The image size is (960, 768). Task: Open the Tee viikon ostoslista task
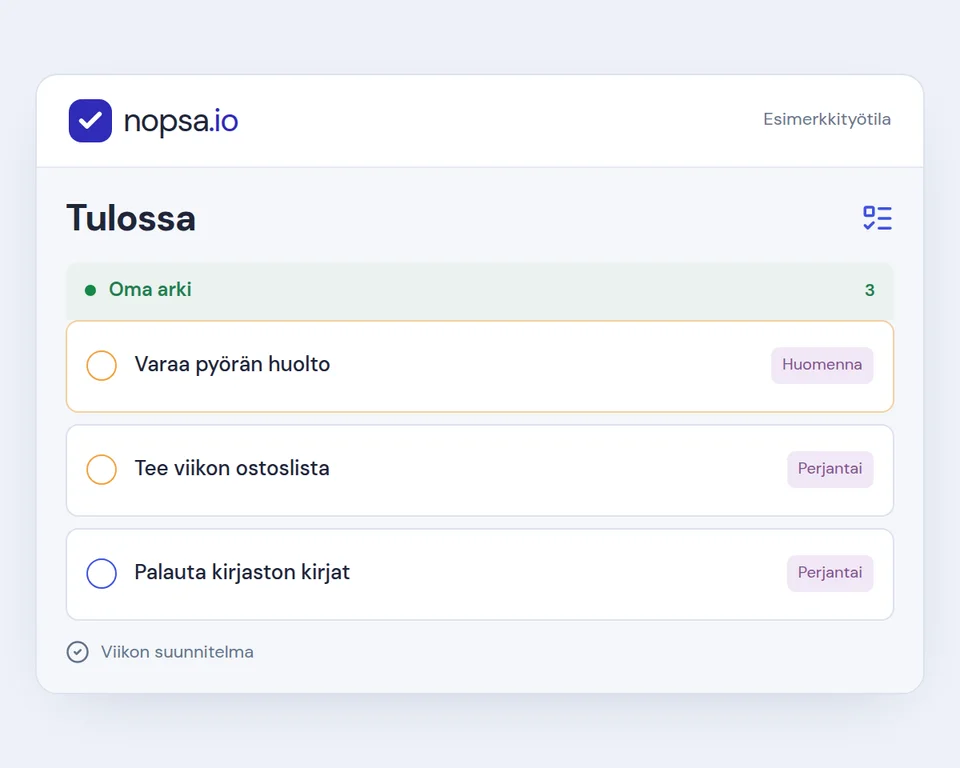click(x=480, y=470)
